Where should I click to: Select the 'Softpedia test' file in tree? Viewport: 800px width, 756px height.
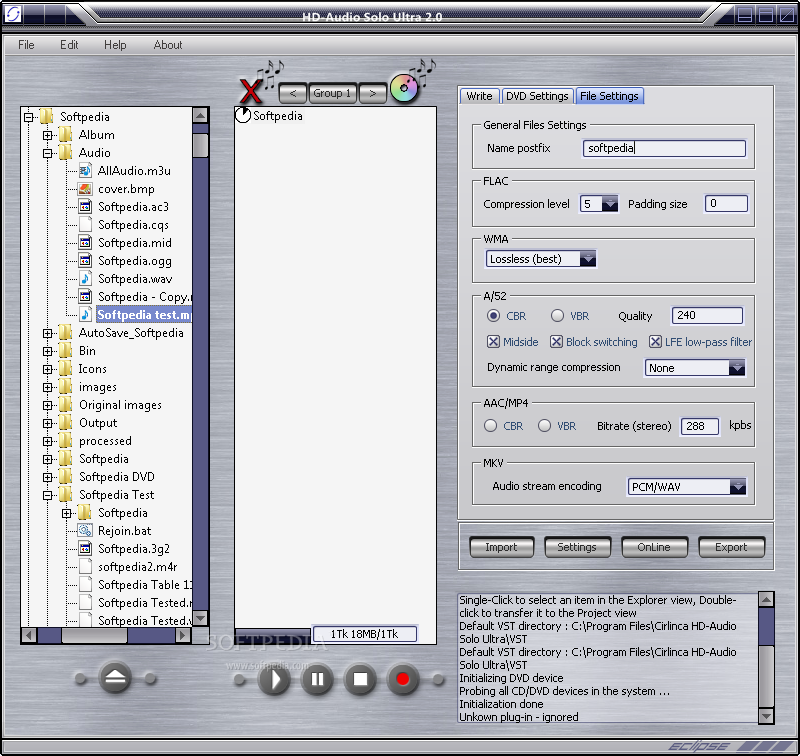click(143, 315)
